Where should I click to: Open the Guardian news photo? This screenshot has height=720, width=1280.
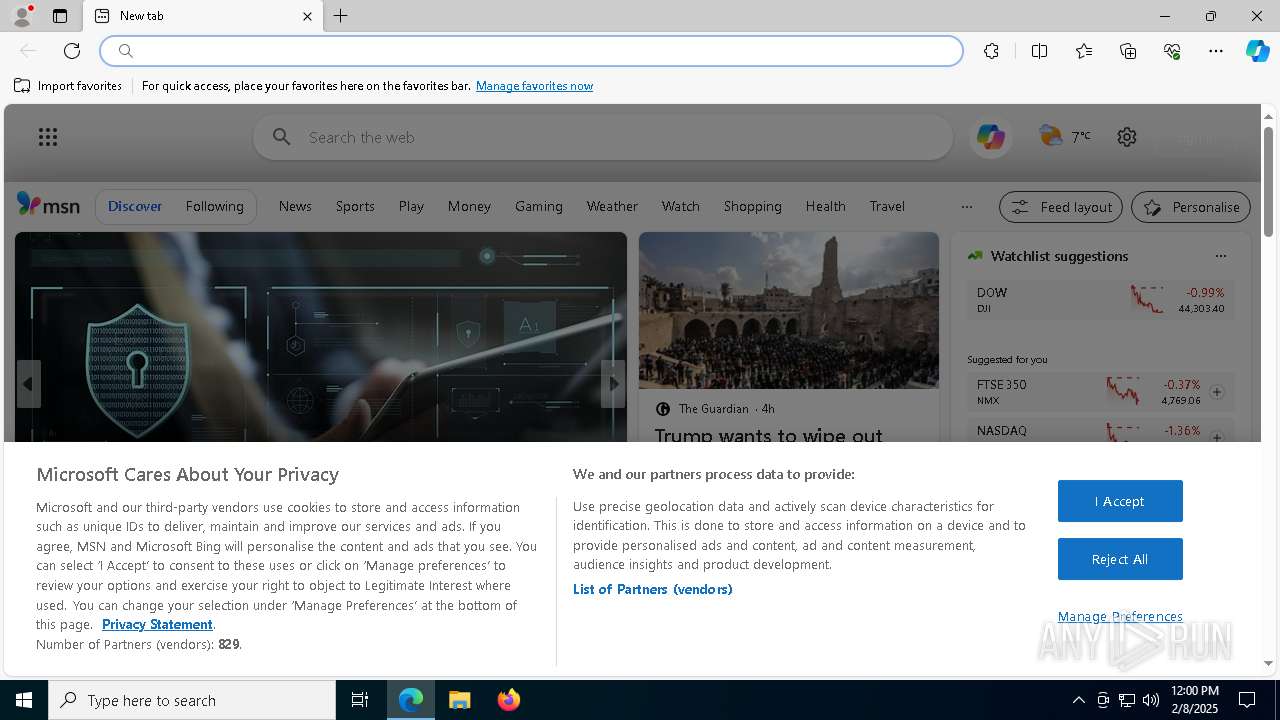click(x=789, y=310)
